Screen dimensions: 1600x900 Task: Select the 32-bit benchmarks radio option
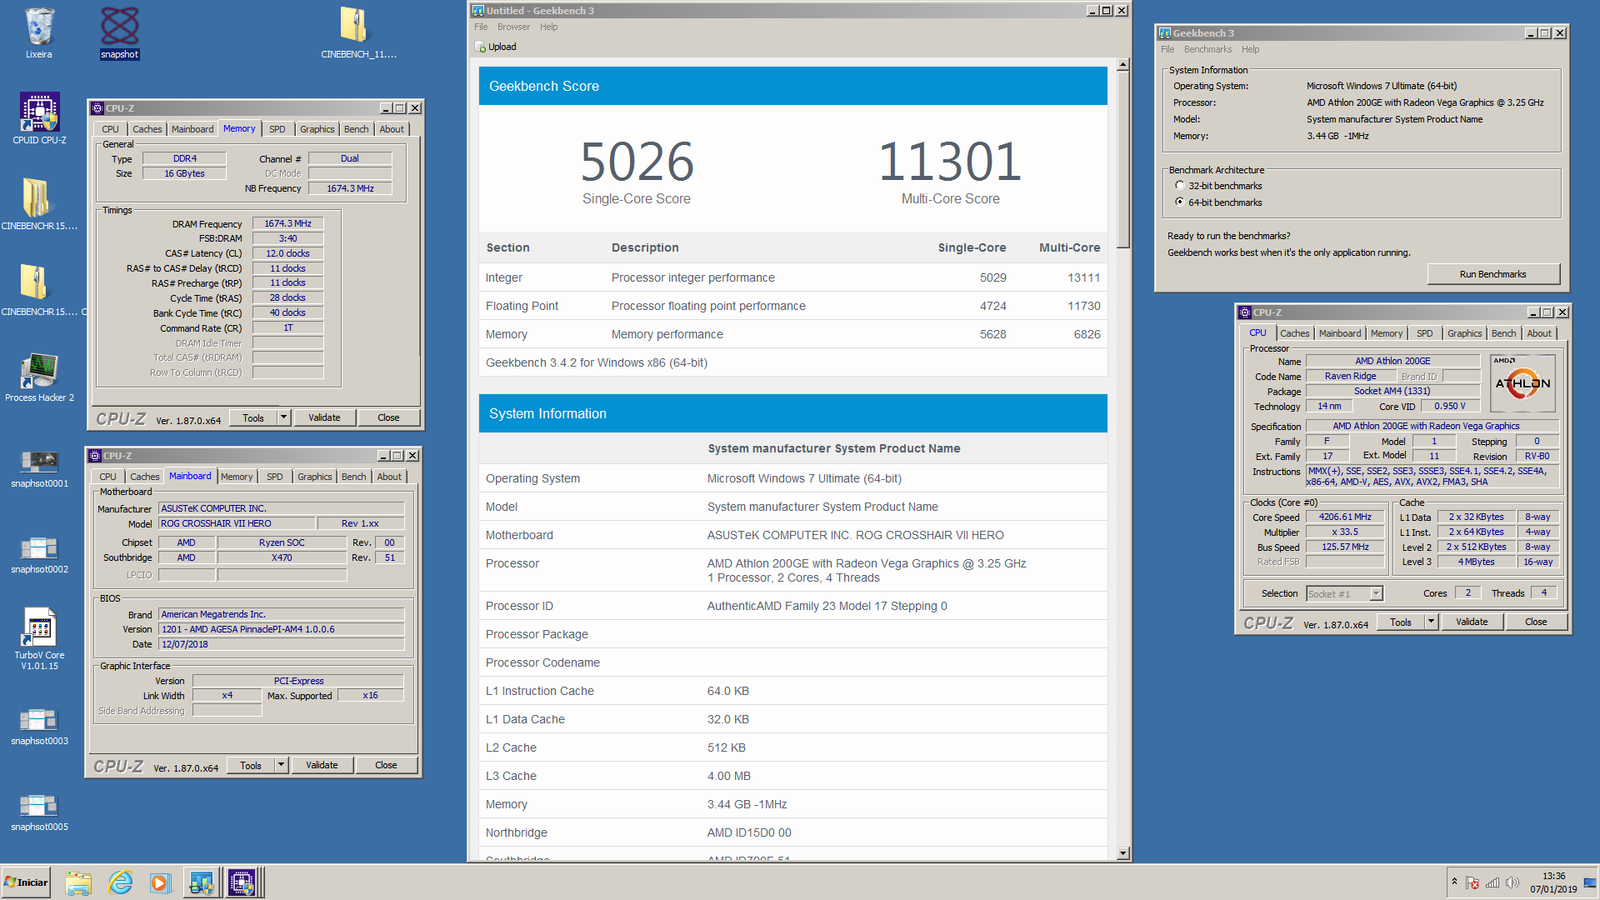pyautogui.click(x=1180, y=186)
